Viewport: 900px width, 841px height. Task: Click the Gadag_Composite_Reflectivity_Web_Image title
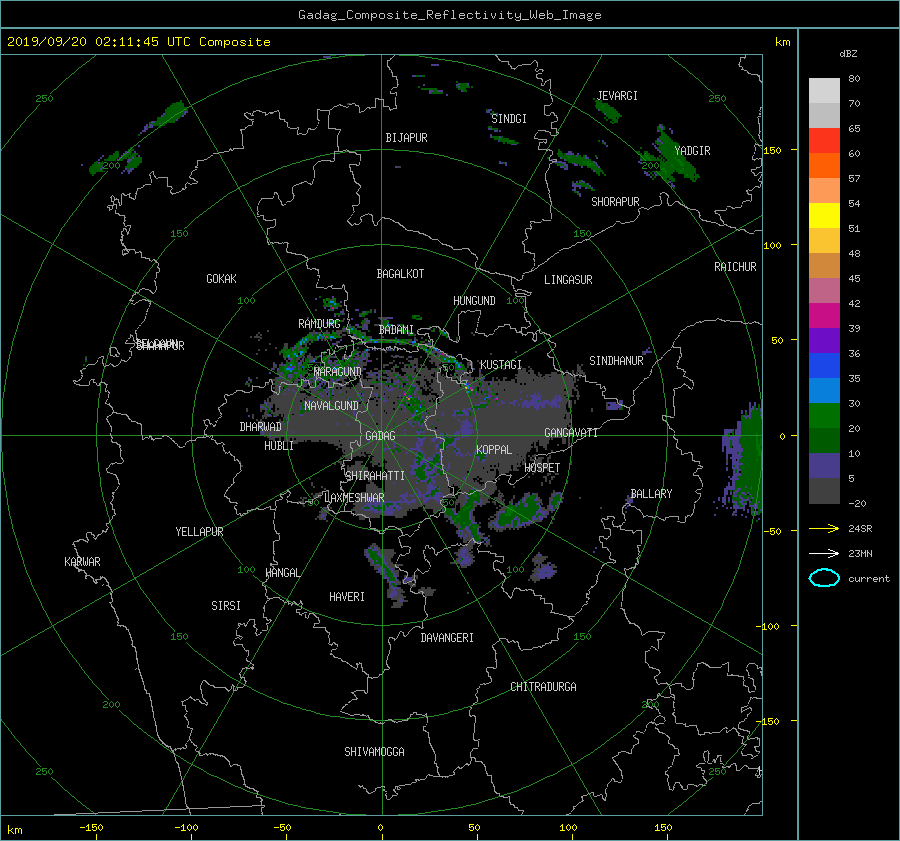[449, 15]
